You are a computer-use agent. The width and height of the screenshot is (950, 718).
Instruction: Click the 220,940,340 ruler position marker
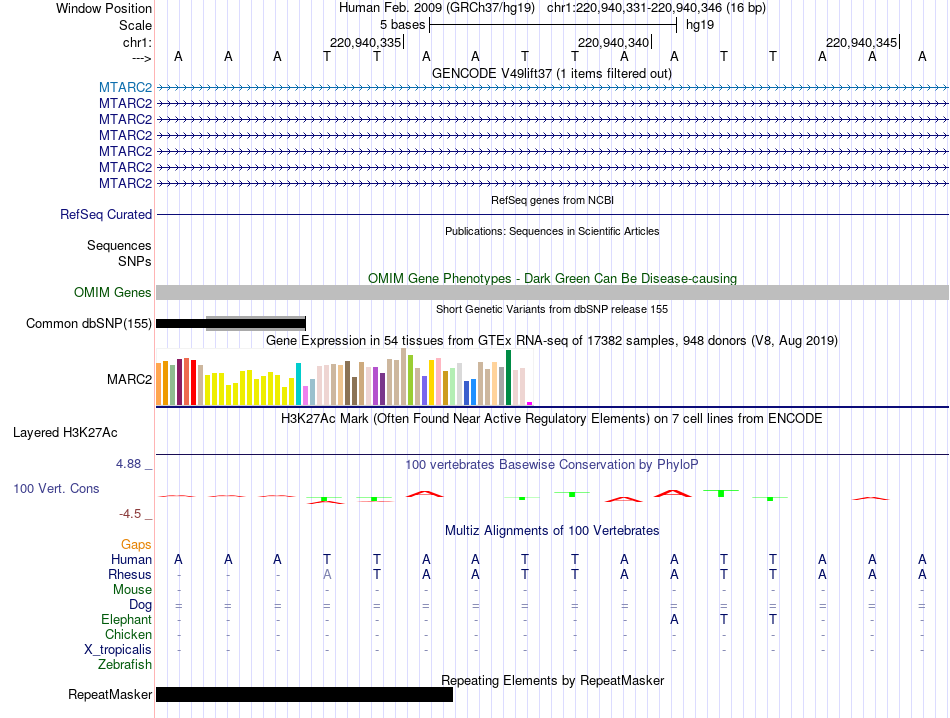pos(614,42)
